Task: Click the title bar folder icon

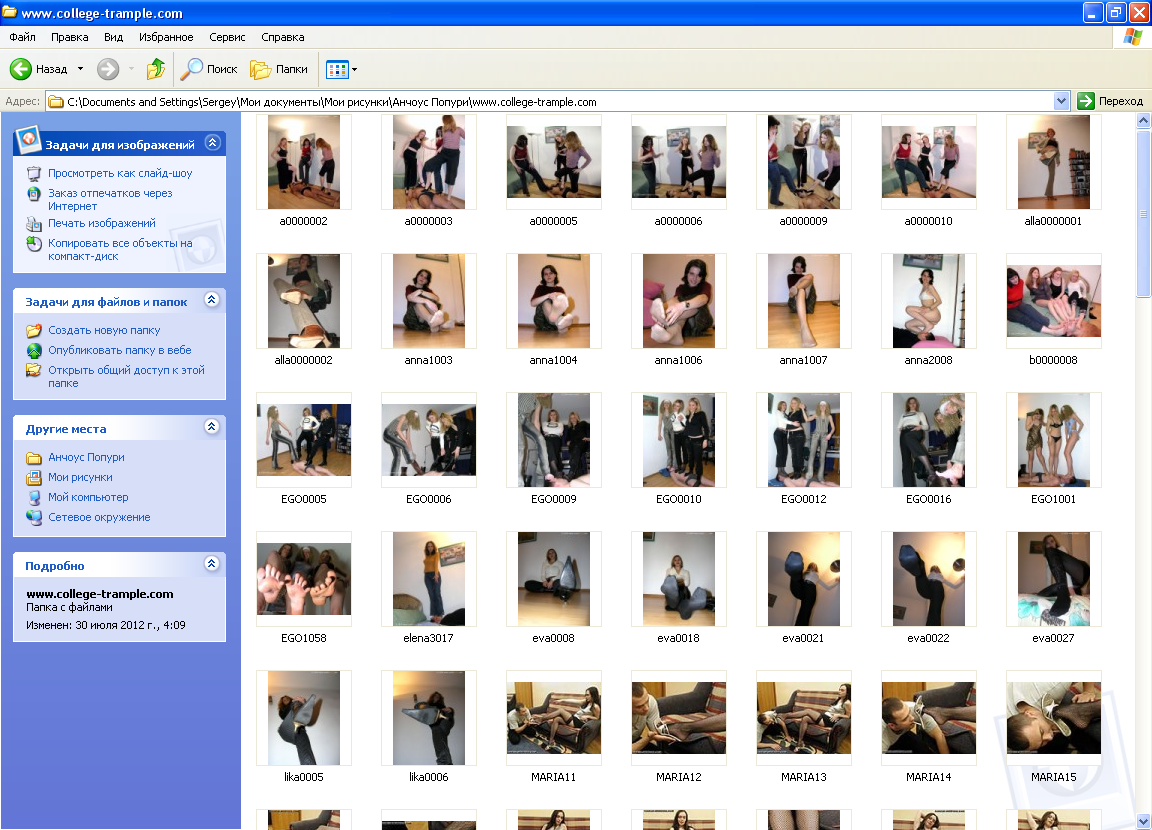Action: tap(9, 12)
